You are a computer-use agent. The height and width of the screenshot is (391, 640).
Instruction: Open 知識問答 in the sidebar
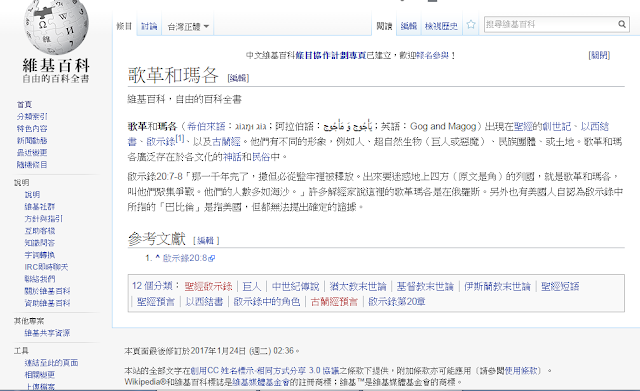(x=40, y=243)
